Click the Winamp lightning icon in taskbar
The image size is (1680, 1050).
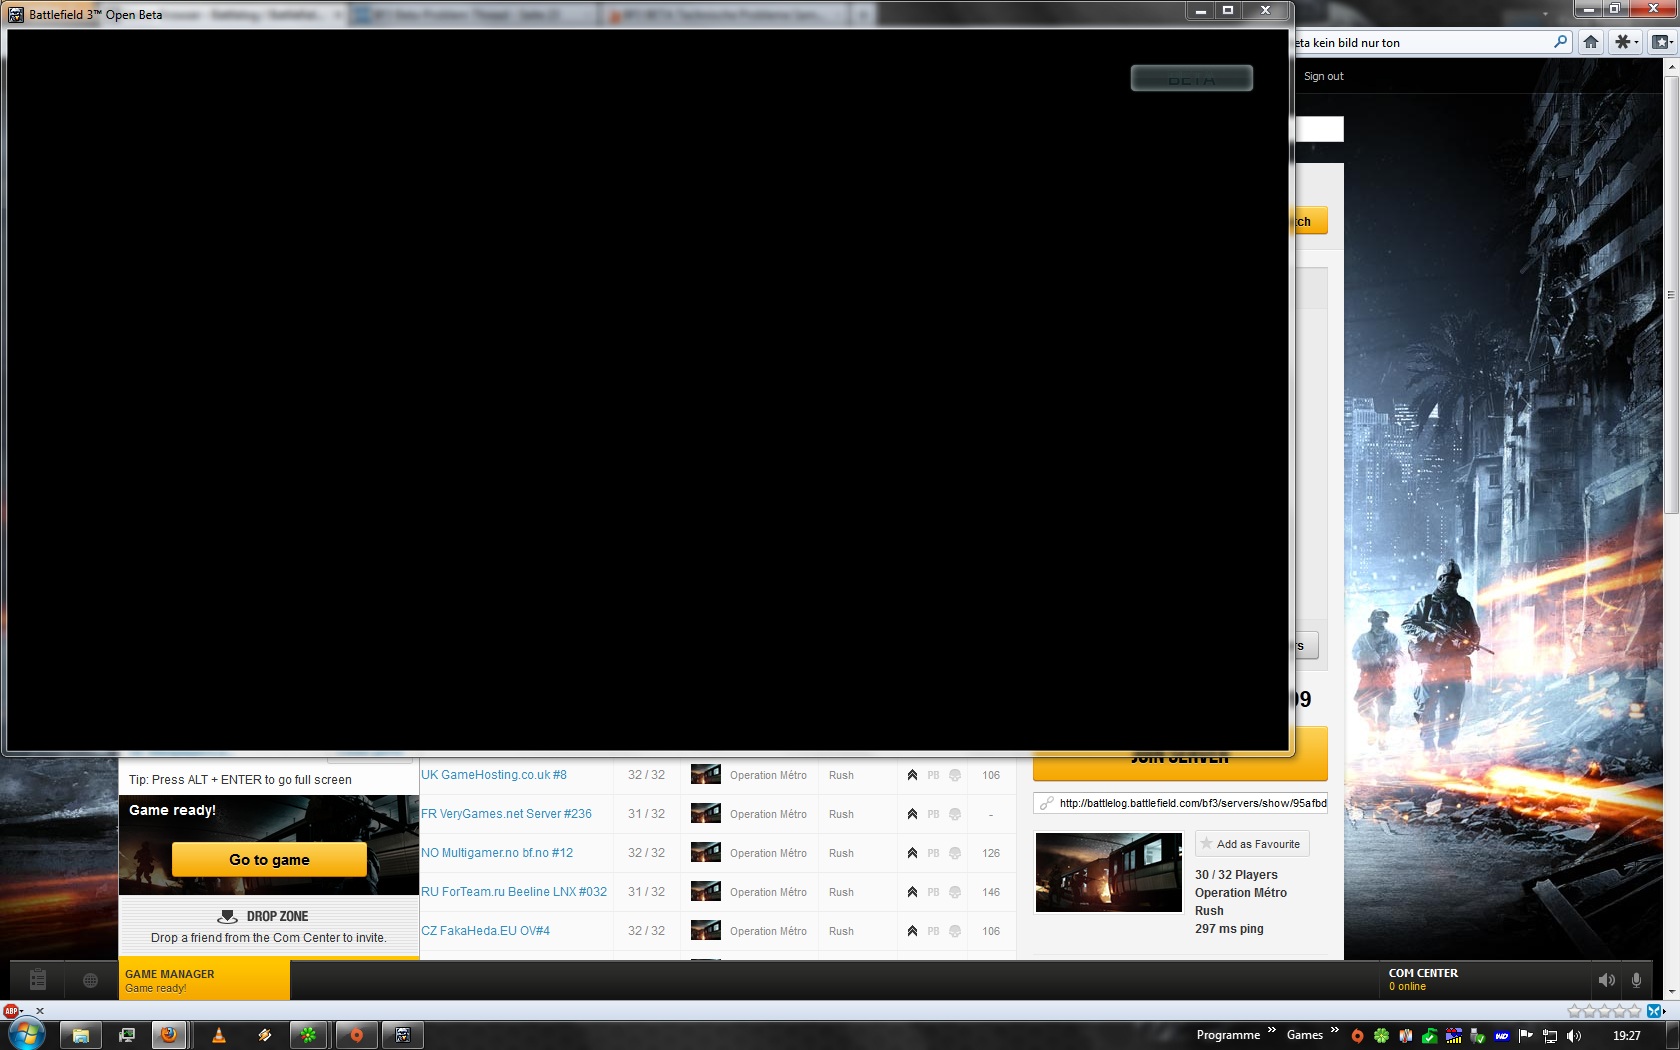coord(264,1035)
